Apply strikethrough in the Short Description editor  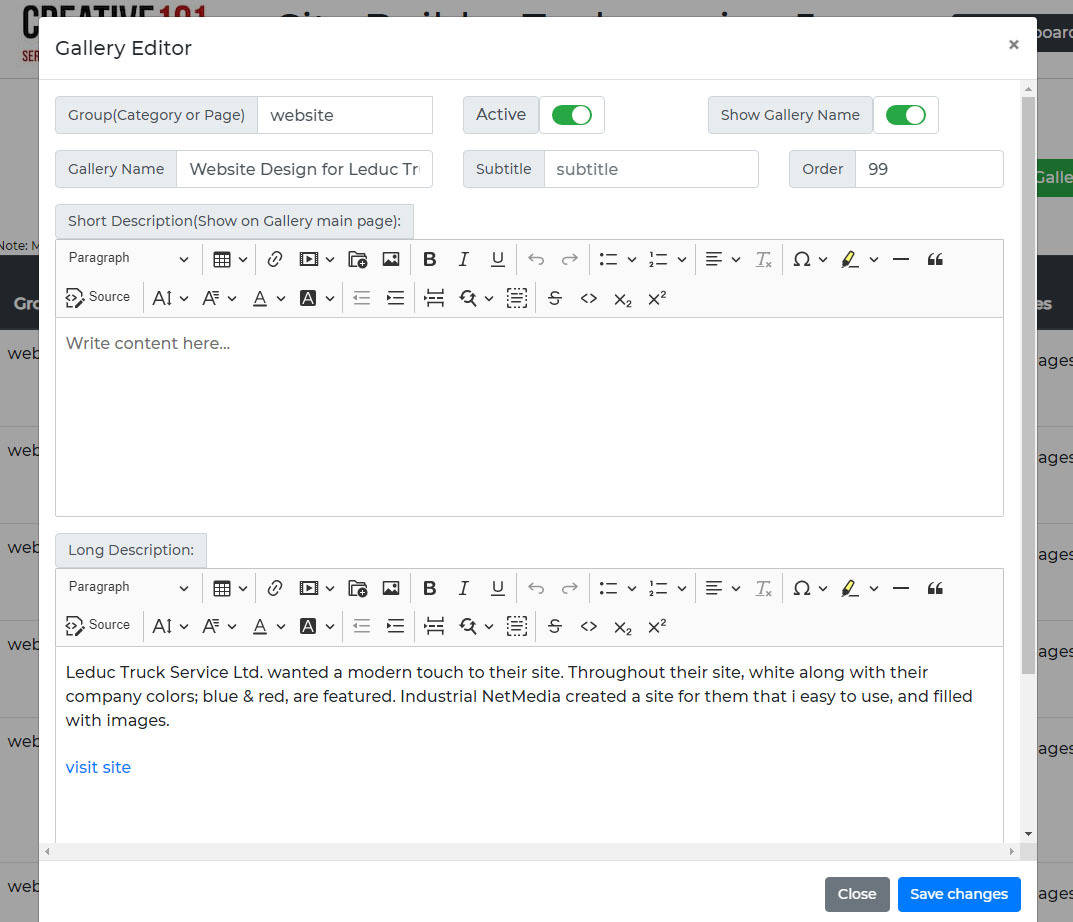555,298
